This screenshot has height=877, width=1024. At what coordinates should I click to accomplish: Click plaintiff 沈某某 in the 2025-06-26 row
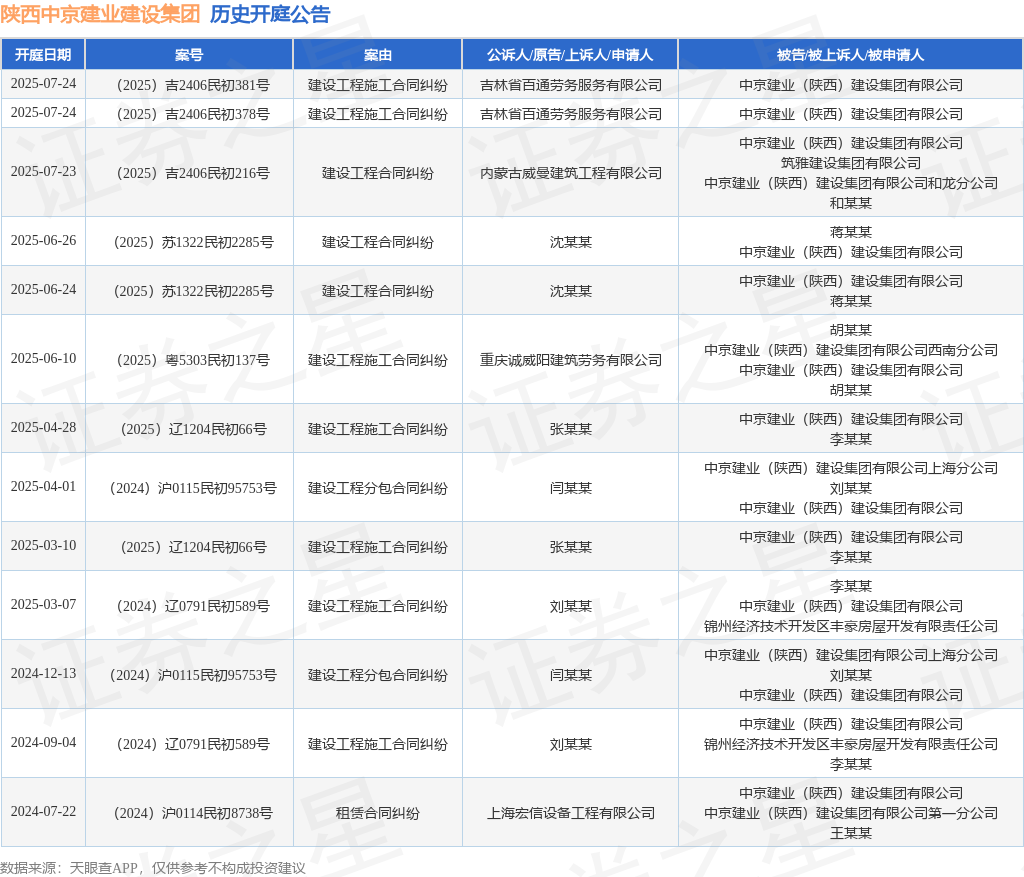[x=571, y=242]
